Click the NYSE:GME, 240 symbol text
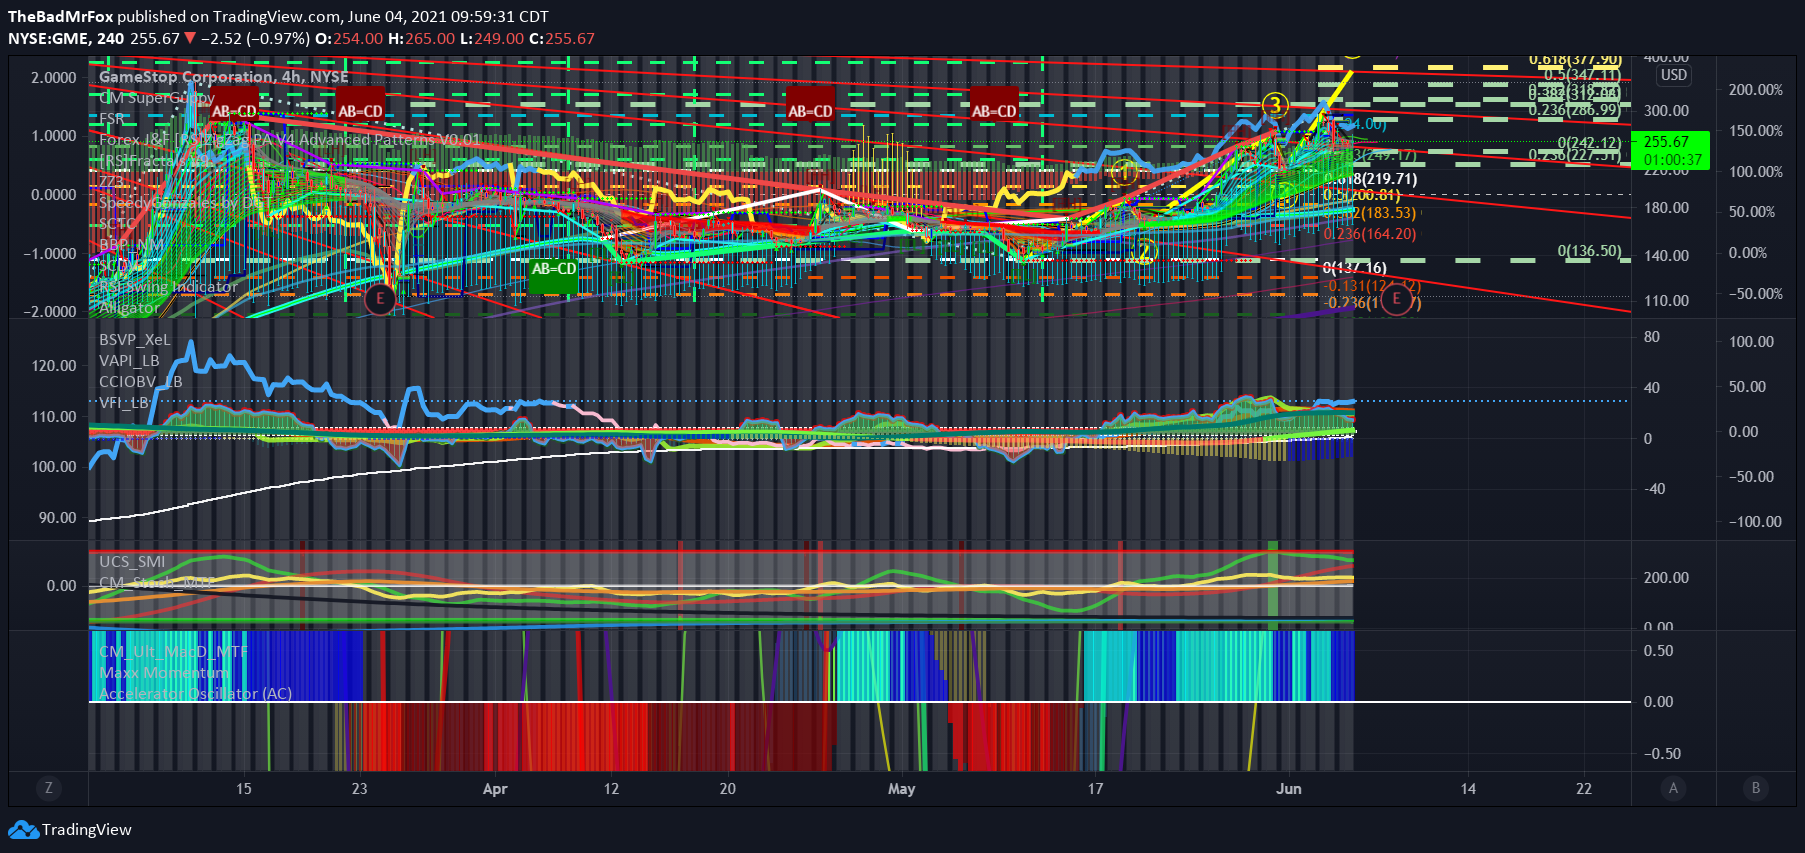This screenshot has height=853, width=1805. tap(66, 38)
